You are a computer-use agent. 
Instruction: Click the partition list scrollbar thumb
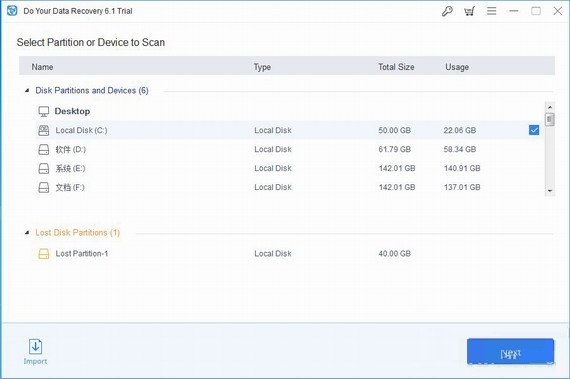(550, 119)
